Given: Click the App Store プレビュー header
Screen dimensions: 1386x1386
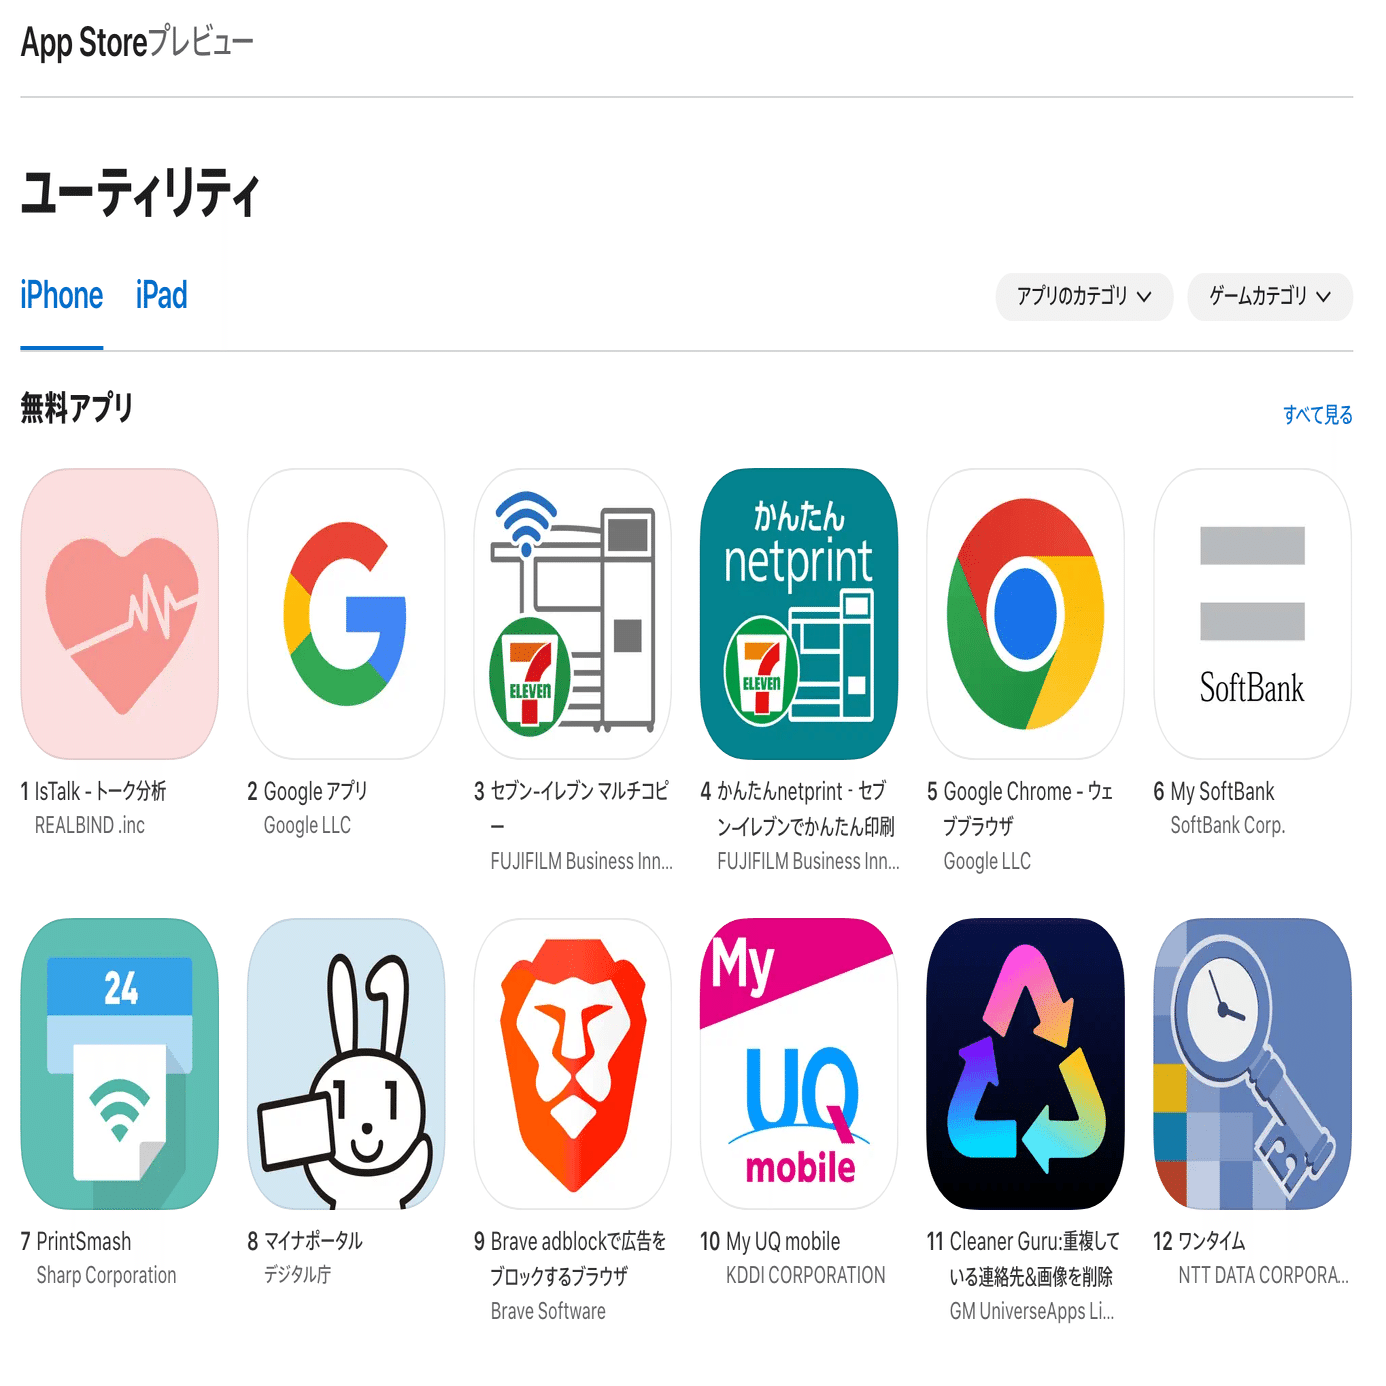Looking at the screenshot, I should click(x=137, y=43).
